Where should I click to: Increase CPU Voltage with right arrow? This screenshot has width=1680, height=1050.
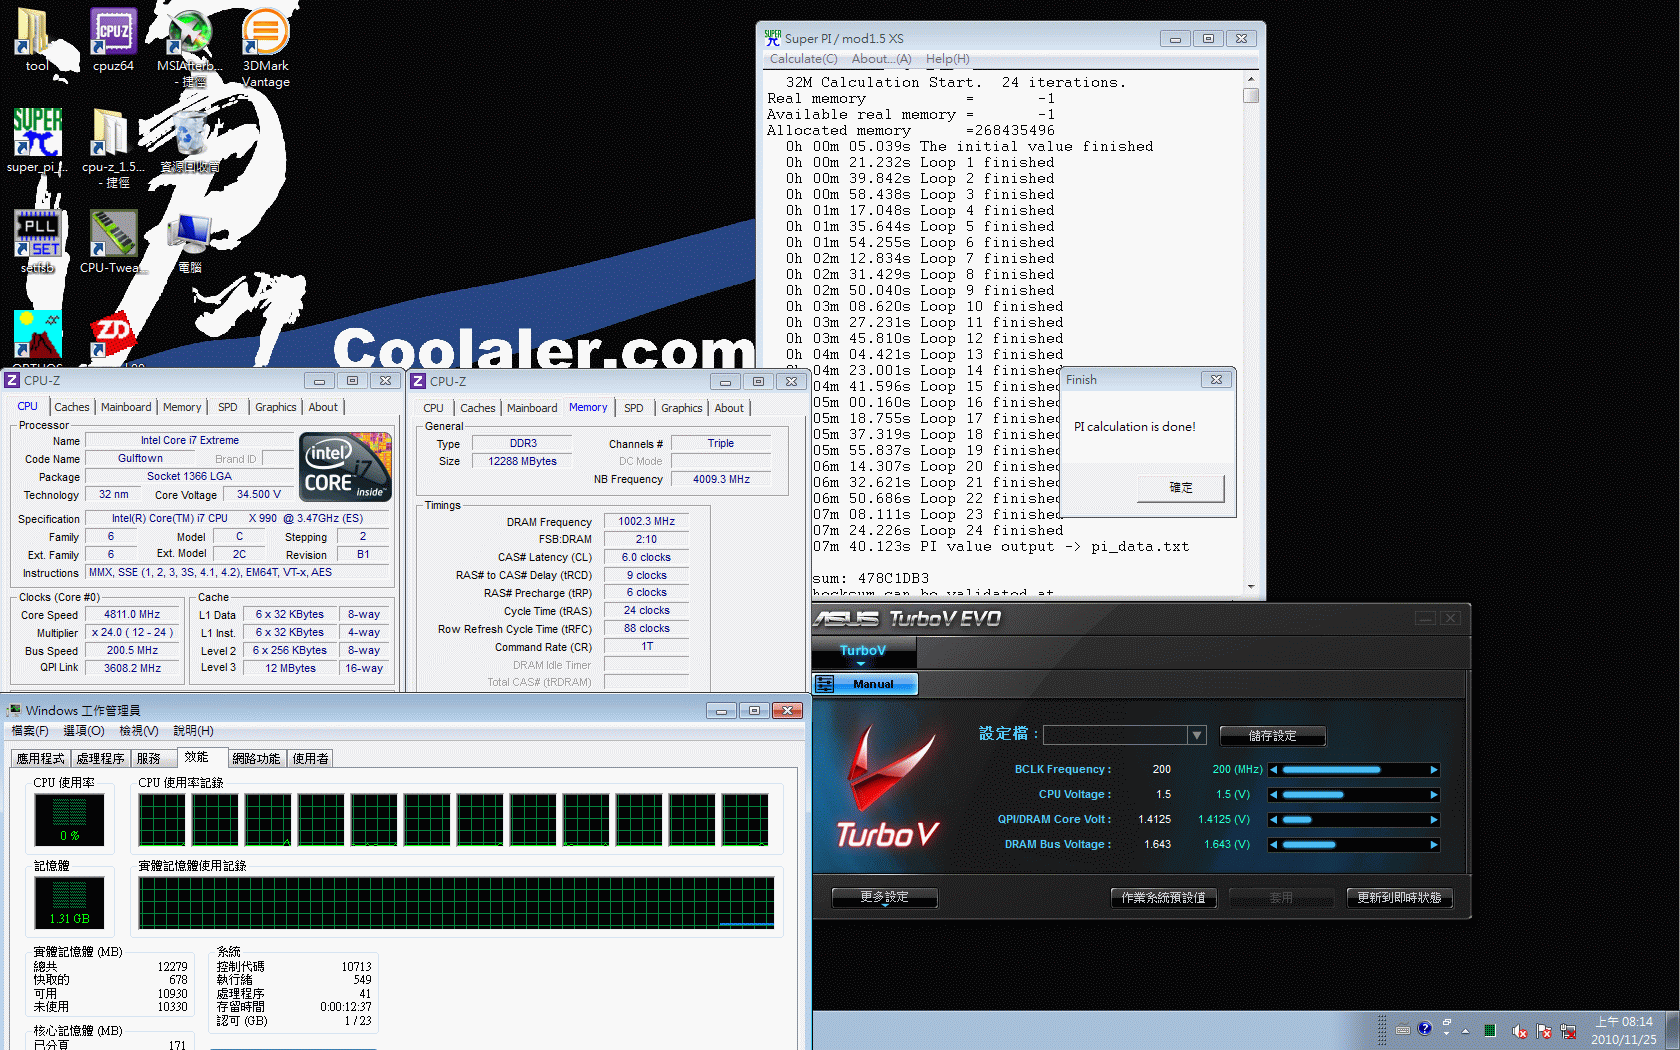(1433, 795)
